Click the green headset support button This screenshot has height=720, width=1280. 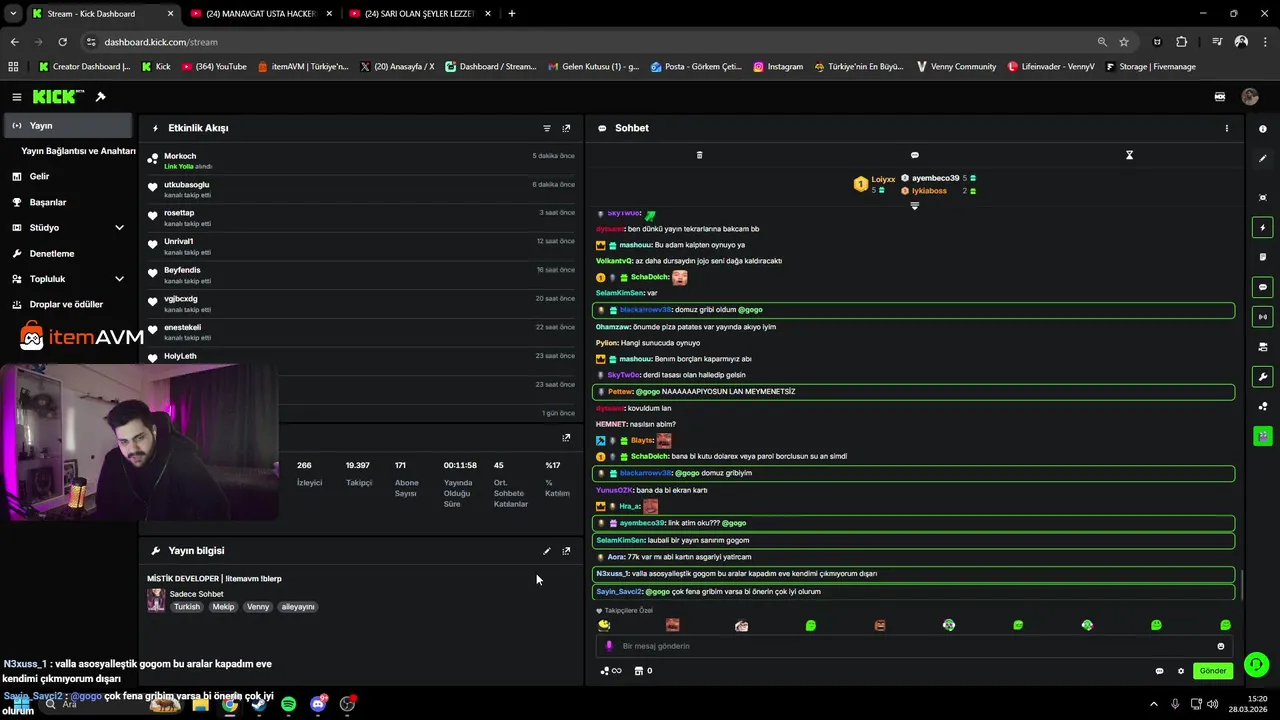tap(1257, 664)
